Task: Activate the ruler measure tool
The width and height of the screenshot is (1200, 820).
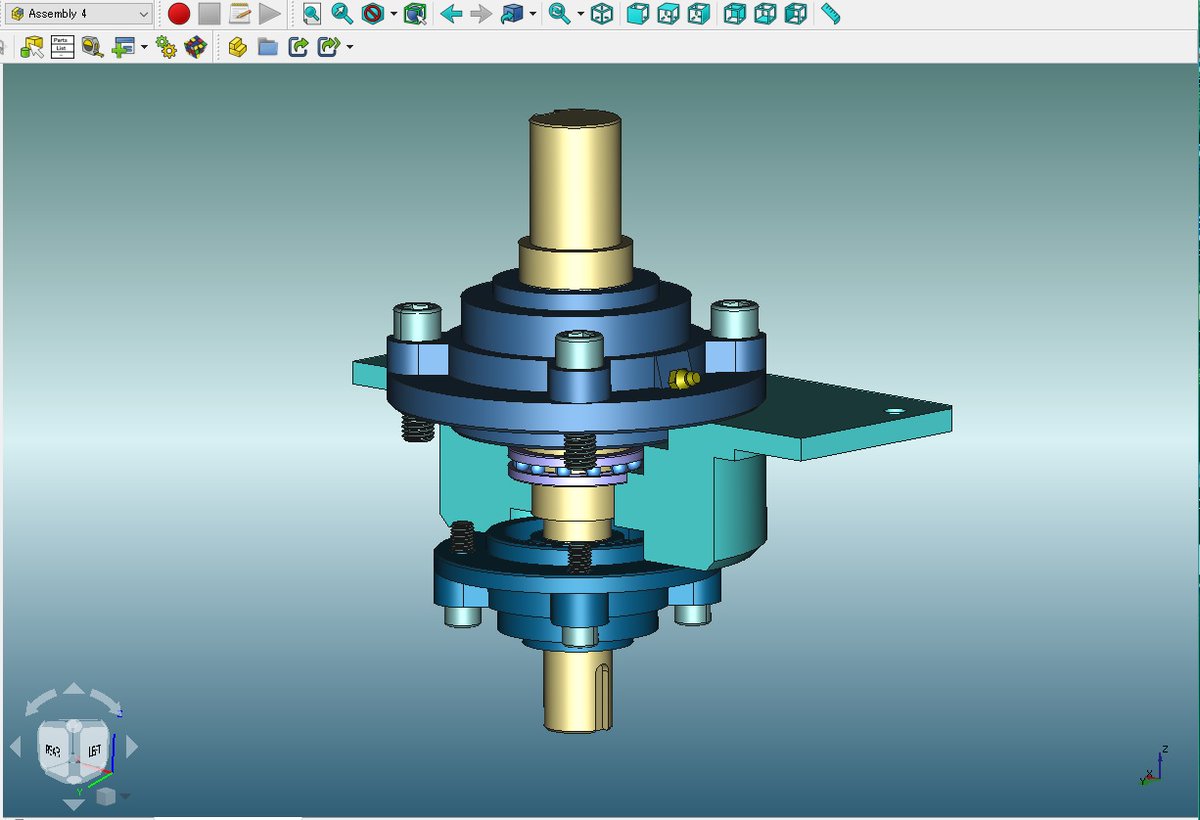Action: pos(830,14)
